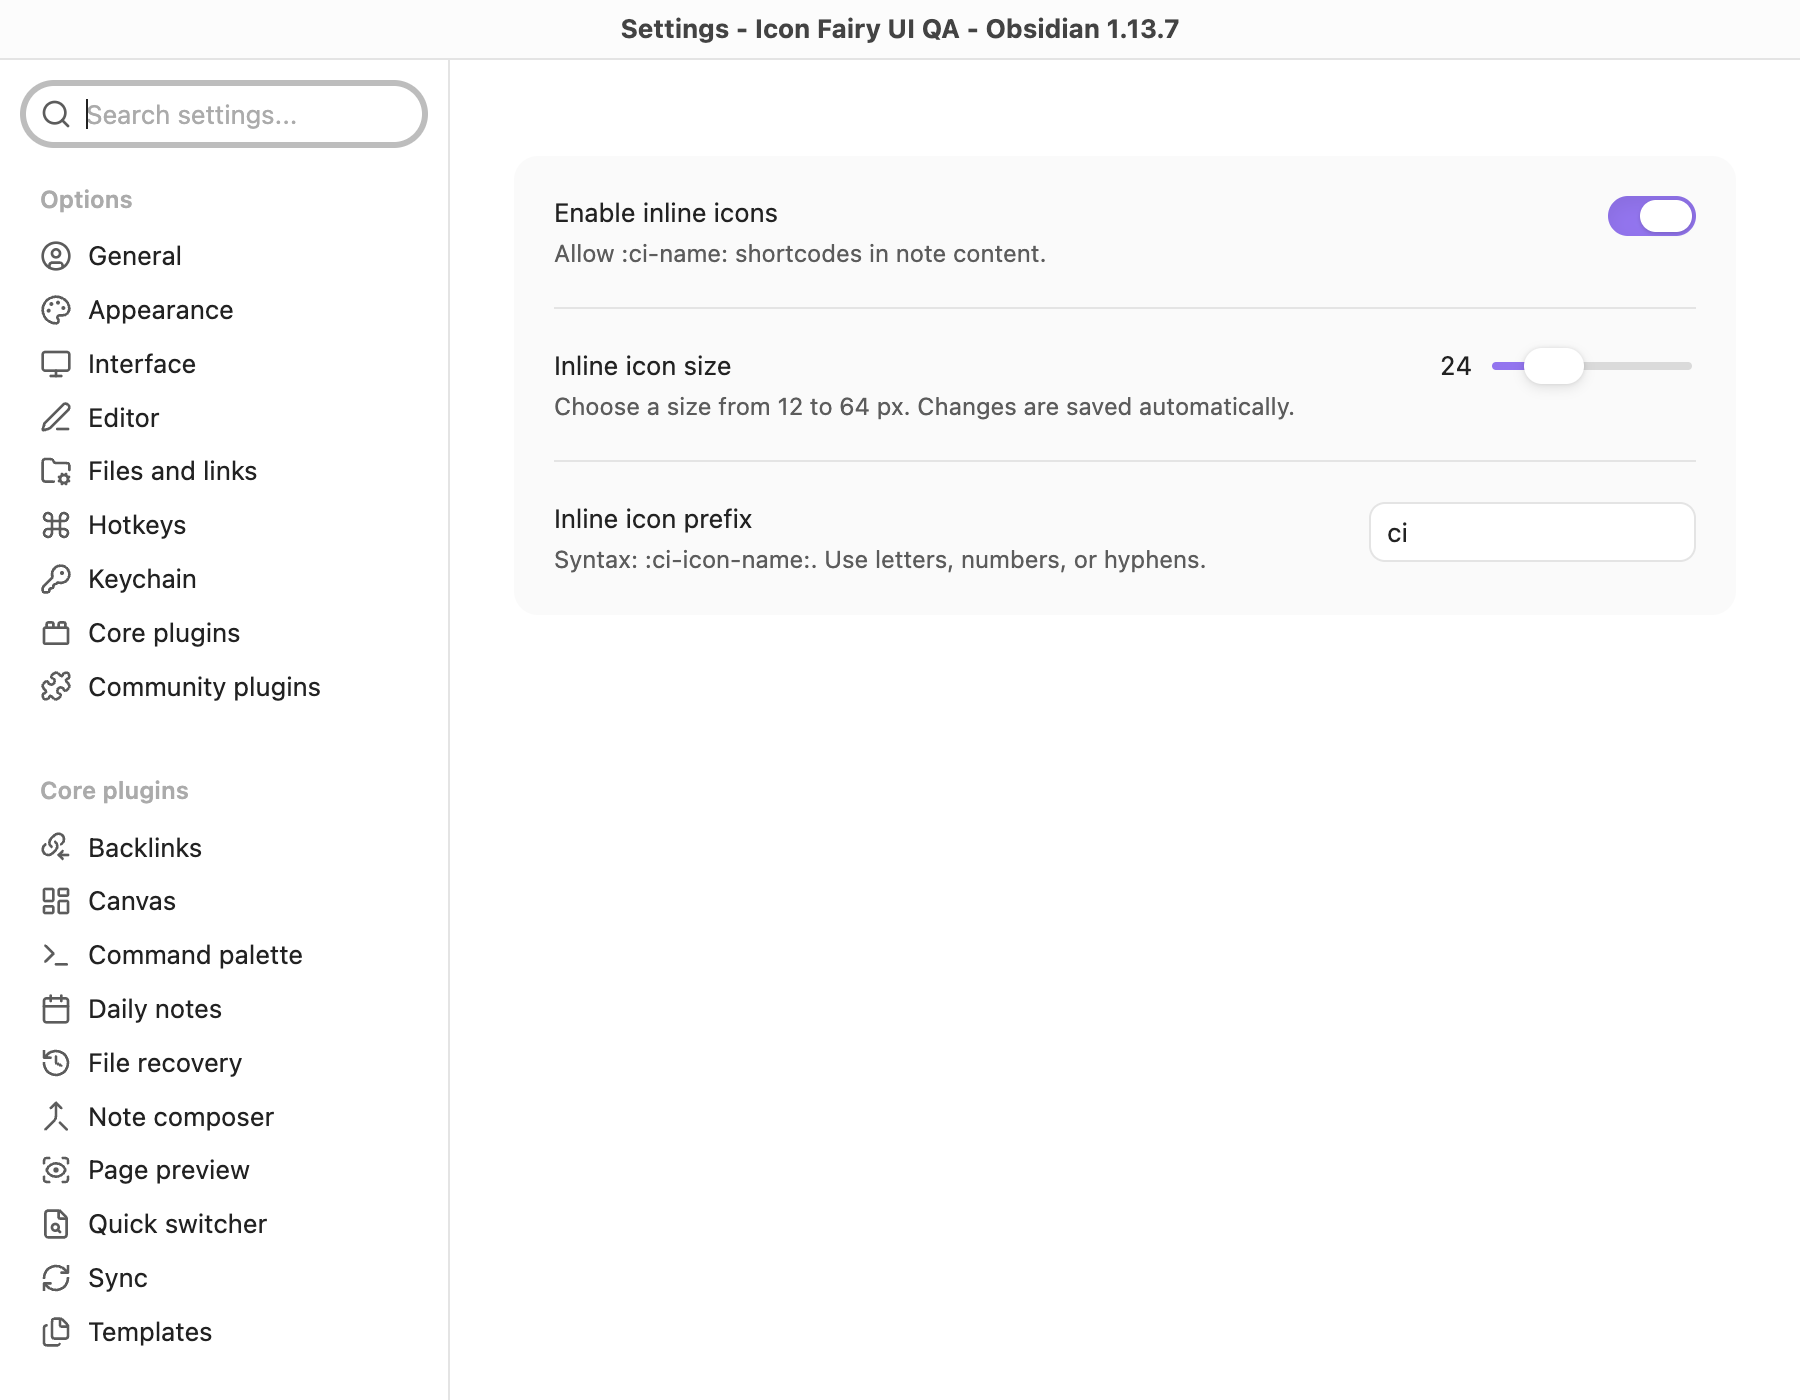The image size is (1800, 1400).
Task: Click the Editor pencil icon
Action: coord(56,418)
